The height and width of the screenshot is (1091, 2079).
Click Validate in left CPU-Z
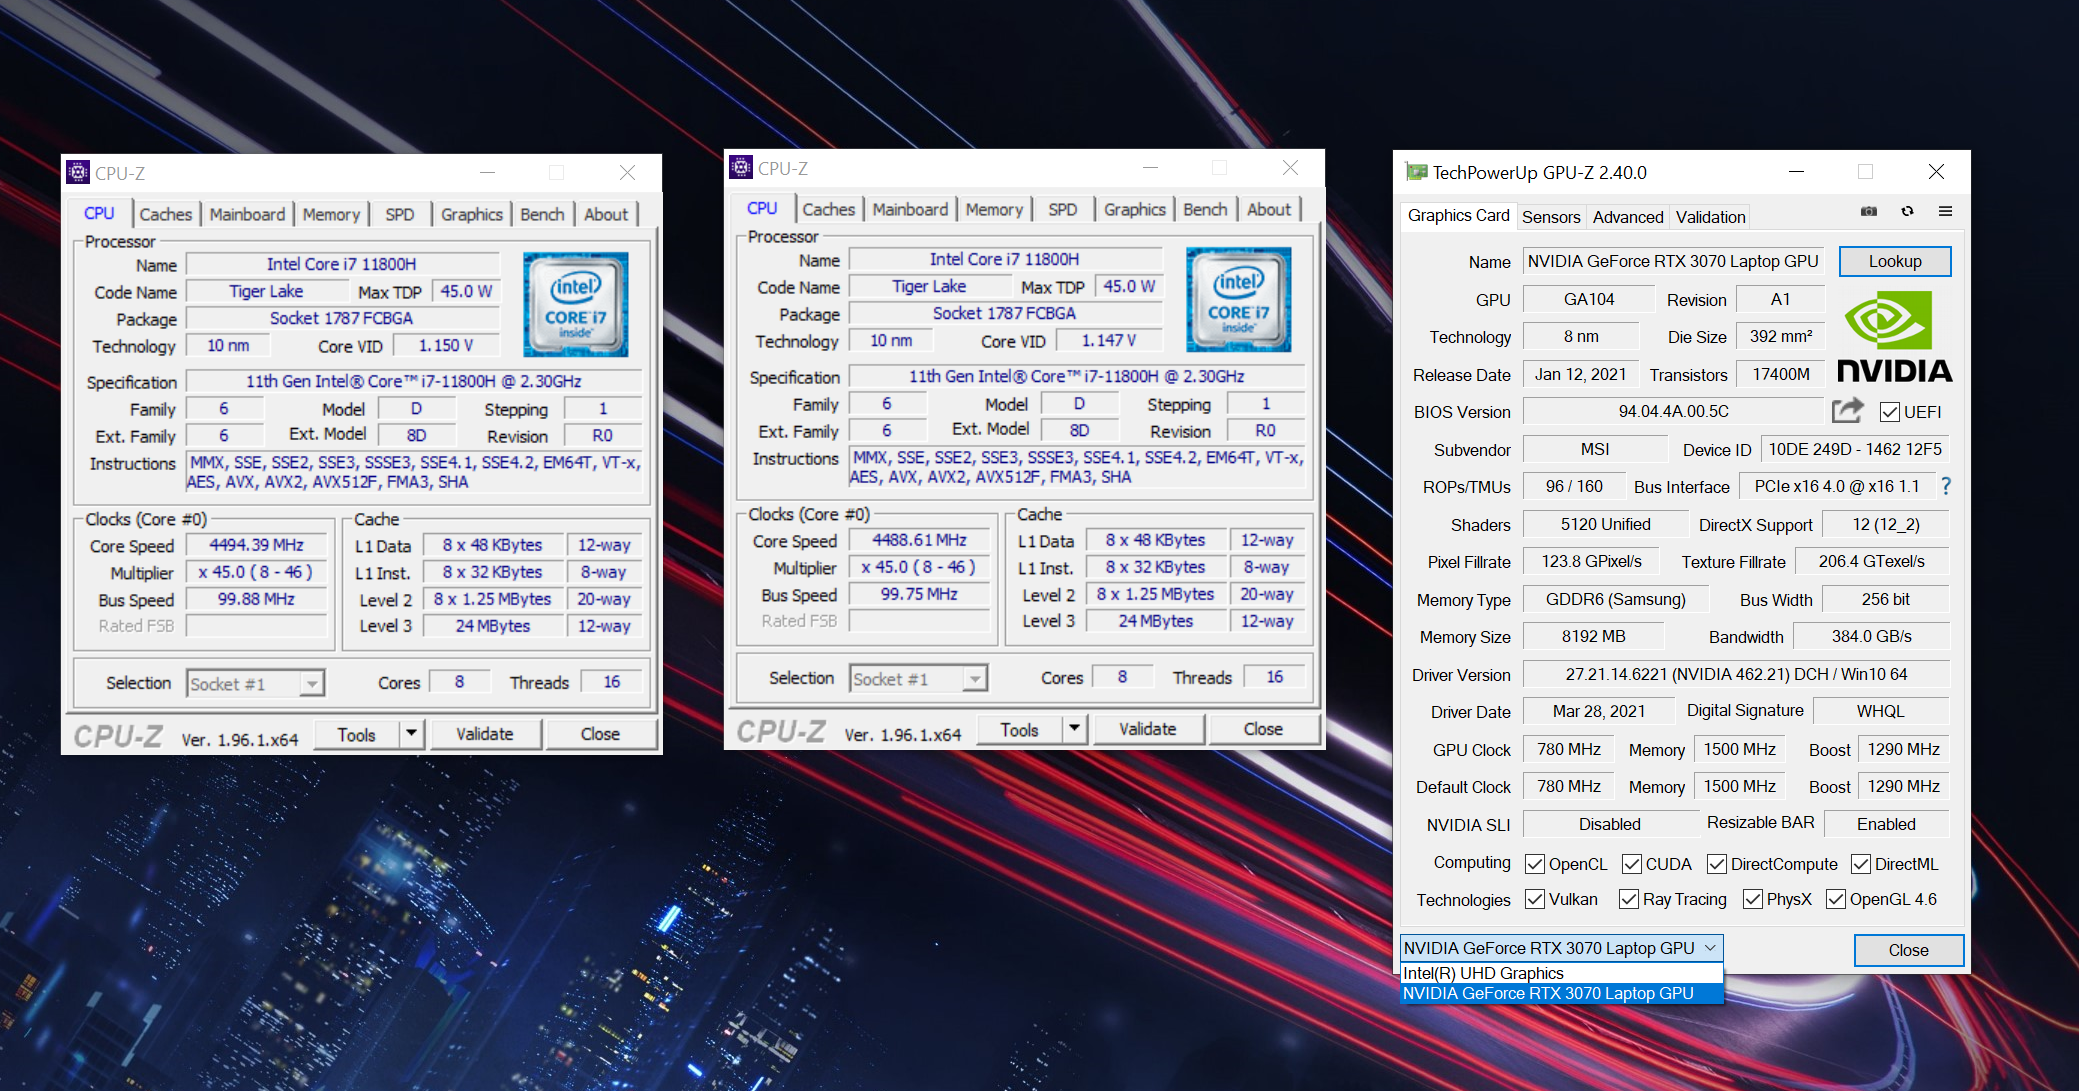coord(485,734)
